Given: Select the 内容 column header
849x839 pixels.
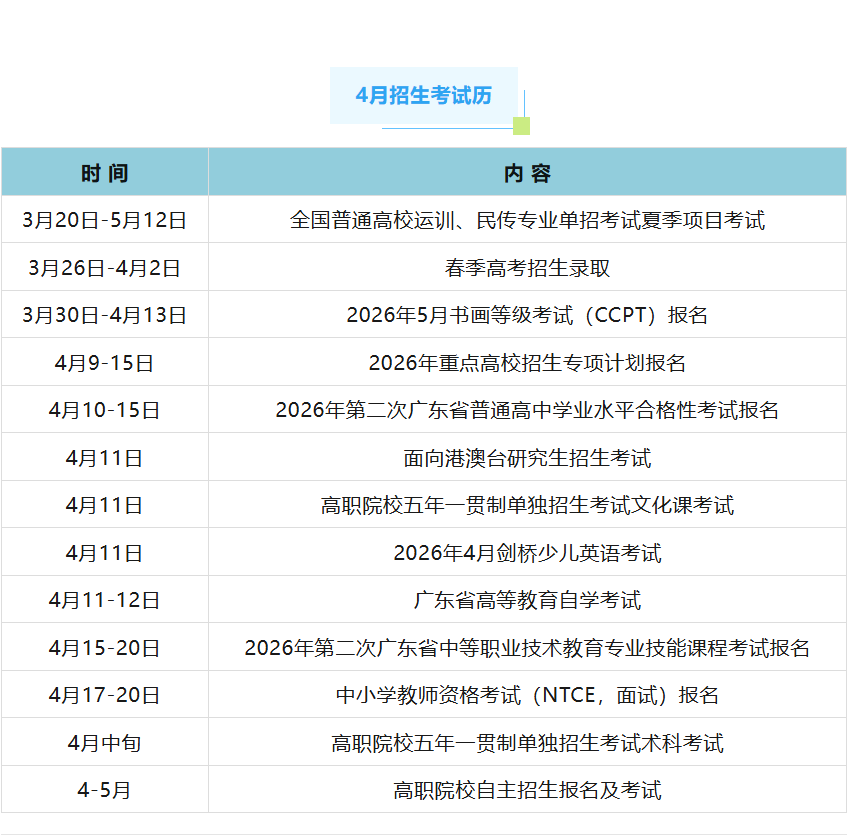Looking at the screenshot, I should click(x=527, y=173).
